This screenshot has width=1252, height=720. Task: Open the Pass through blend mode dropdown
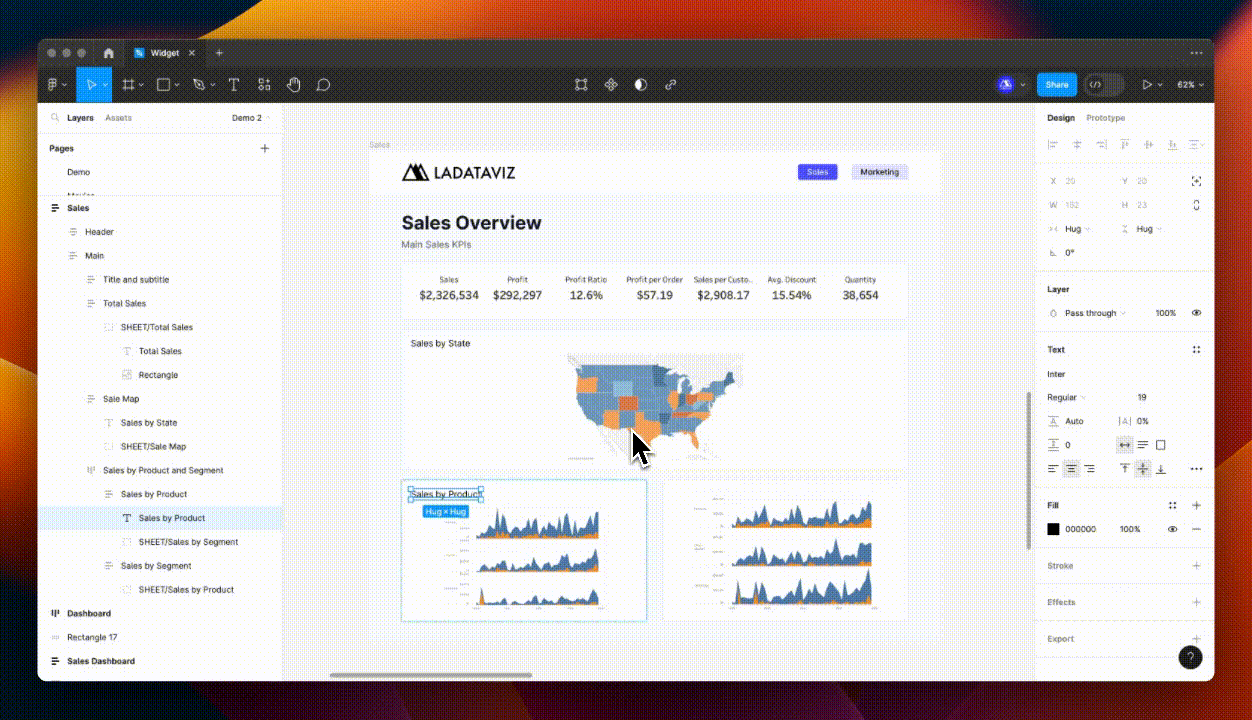tap(1095, 313)
